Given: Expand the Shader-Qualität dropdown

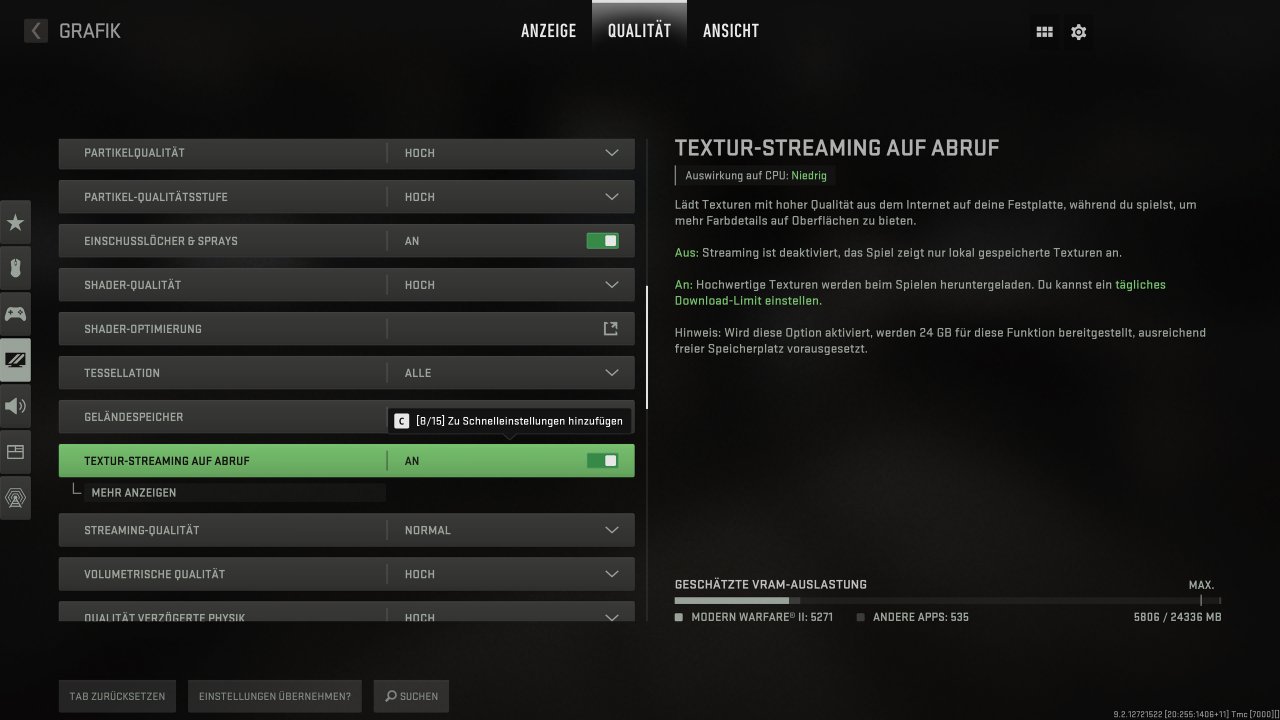Looking at the screenshot, I should pyautogui.click(x=611, y=285).
